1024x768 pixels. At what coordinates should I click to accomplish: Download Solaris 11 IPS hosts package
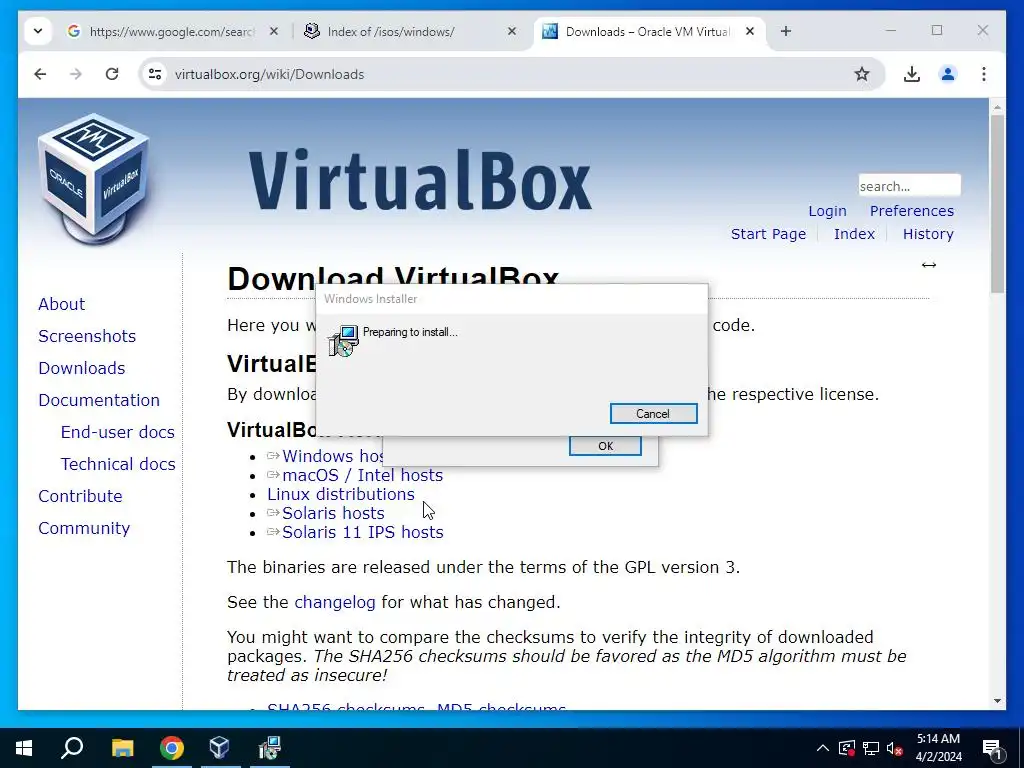tap(362, 532)
